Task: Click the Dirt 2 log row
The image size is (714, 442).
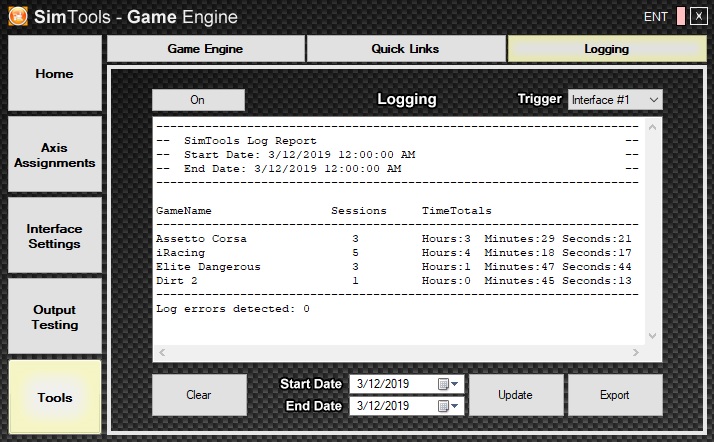Action: [x=394, y=281]
